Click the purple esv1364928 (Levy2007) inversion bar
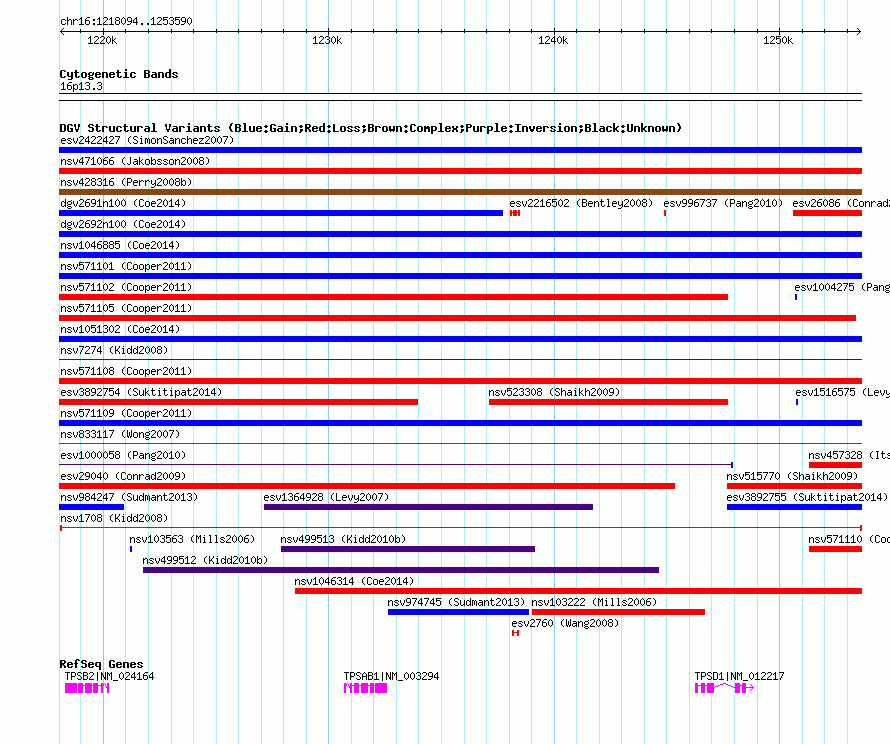The height and width of the screenshot is (744, 890). point(428,507)
